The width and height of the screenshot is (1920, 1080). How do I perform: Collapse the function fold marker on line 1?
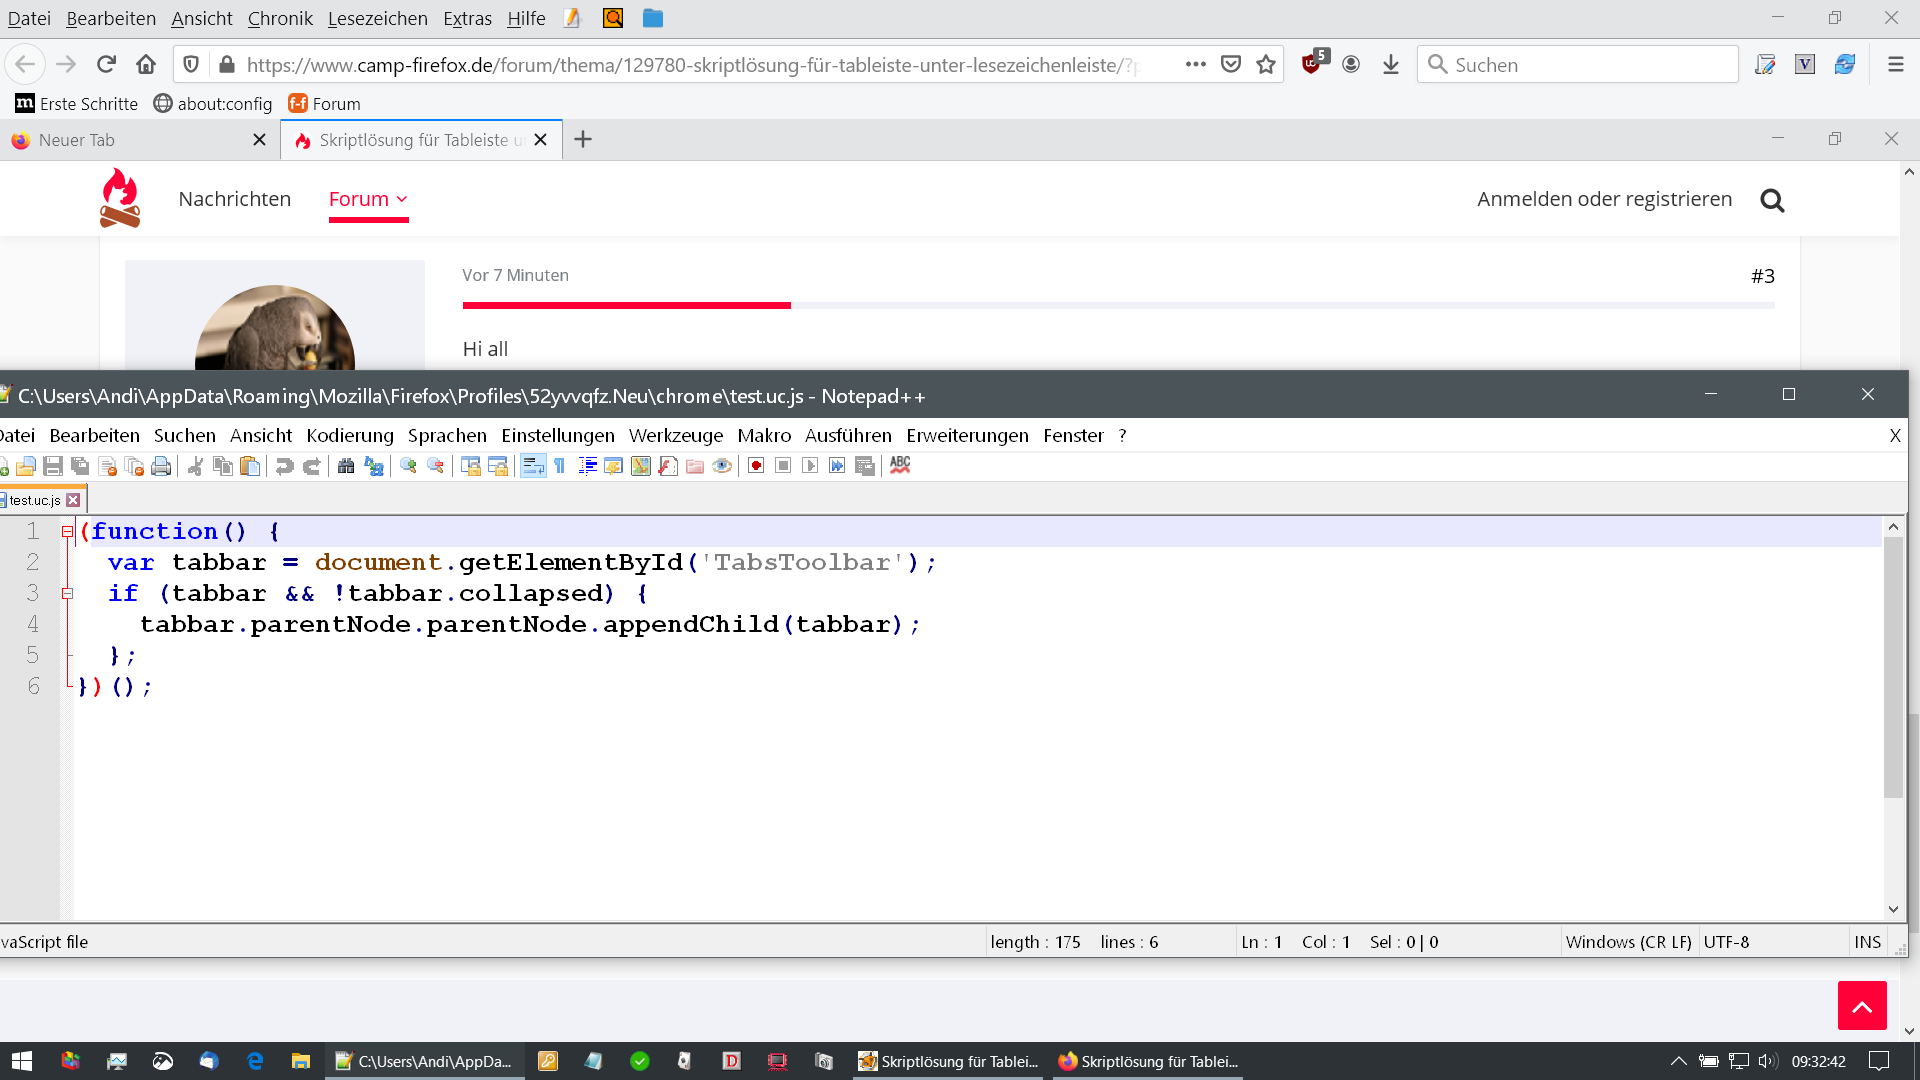tap(67, 532)
